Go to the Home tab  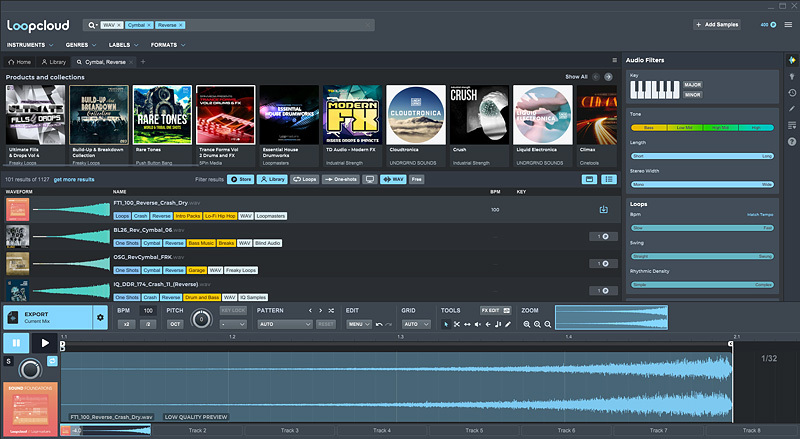pyautogui.click(x=20, y=62)
